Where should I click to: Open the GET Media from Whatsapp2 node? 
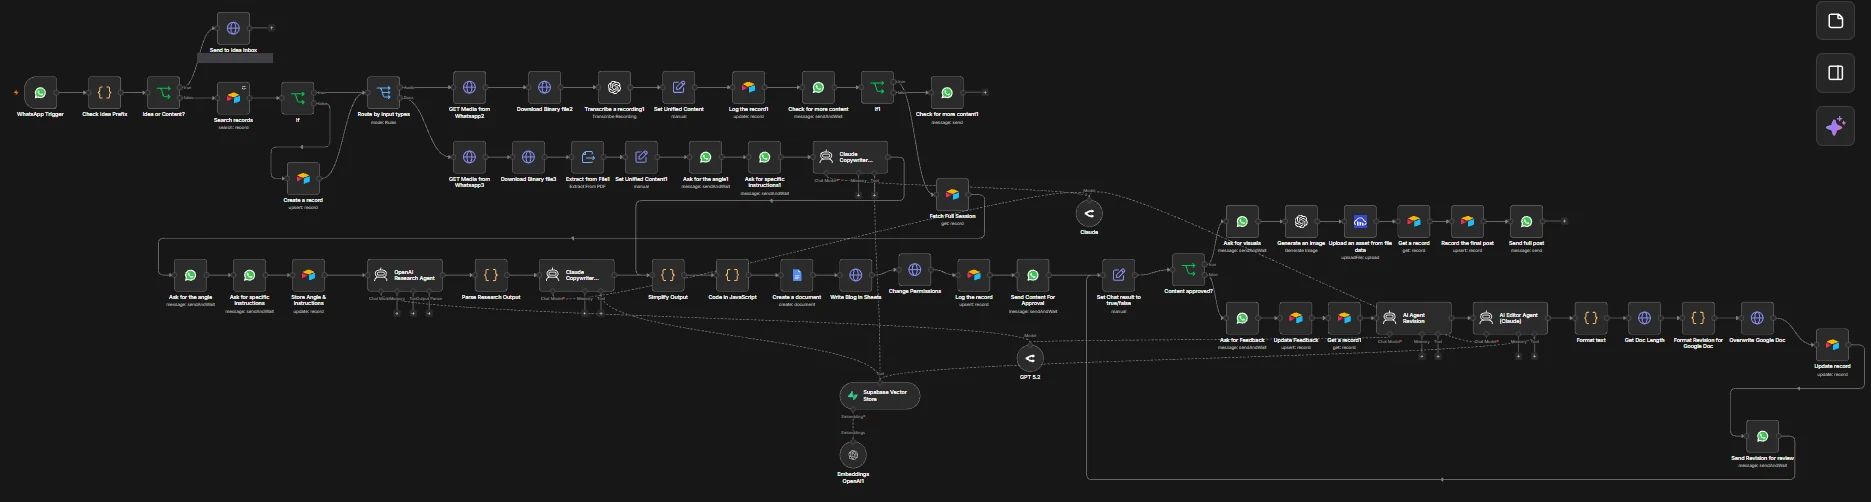pos(469,87)
